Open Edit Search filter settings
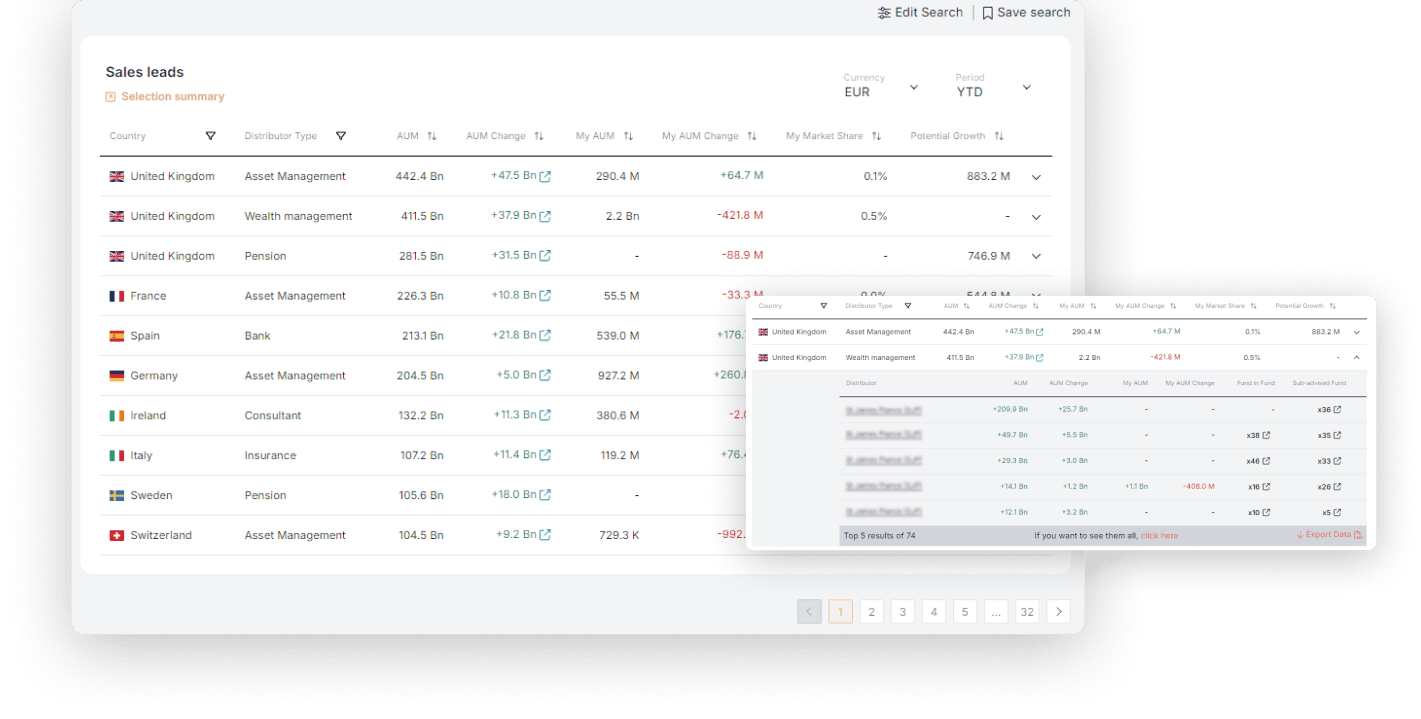 (x=920, y=13)
